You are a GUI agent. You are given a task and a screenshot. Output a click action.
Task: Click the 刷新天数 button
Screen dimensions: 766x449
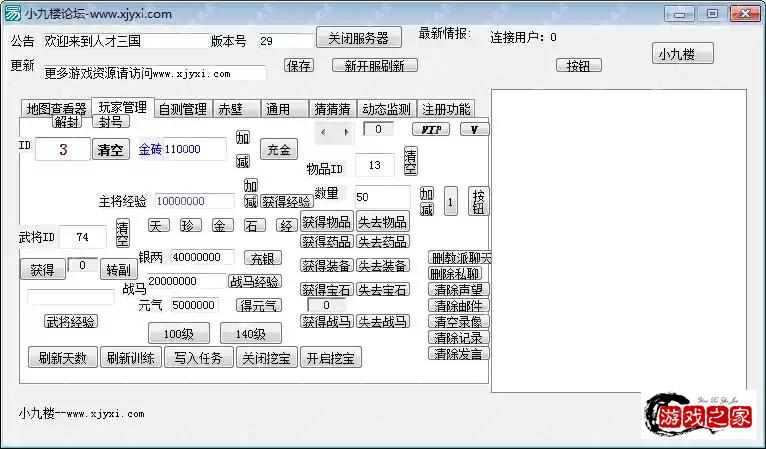pyautogui.click(x=63, y=358)
